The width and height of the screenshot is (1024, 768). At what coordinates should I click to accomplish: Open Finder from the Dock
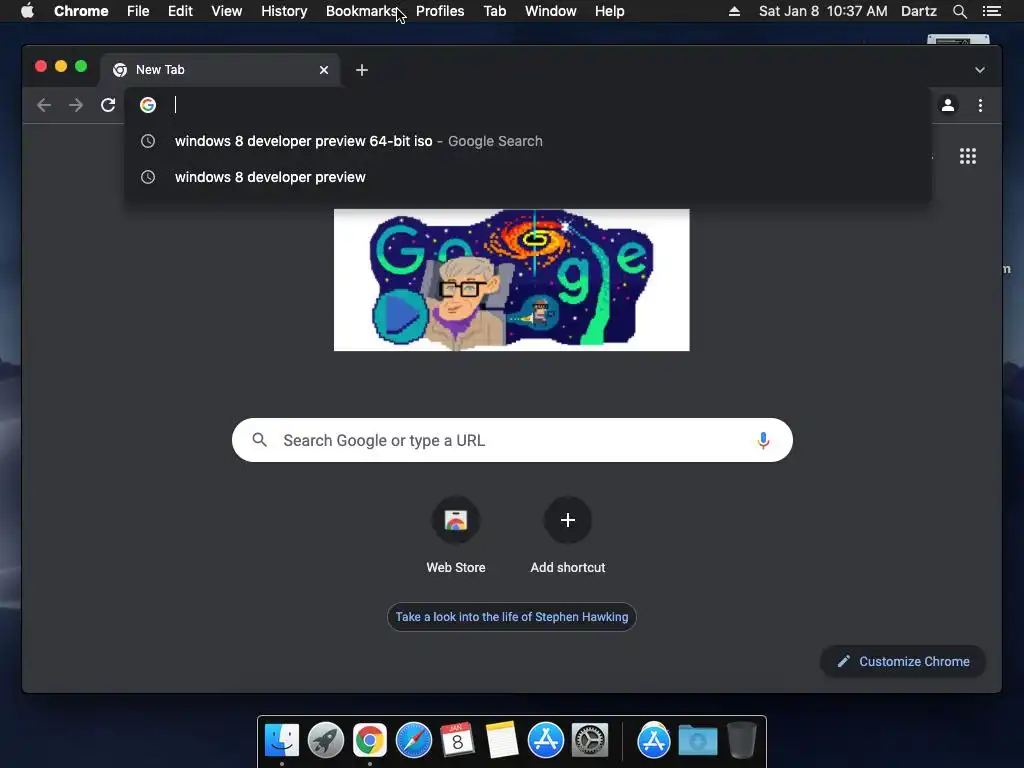tap(282, 741)
